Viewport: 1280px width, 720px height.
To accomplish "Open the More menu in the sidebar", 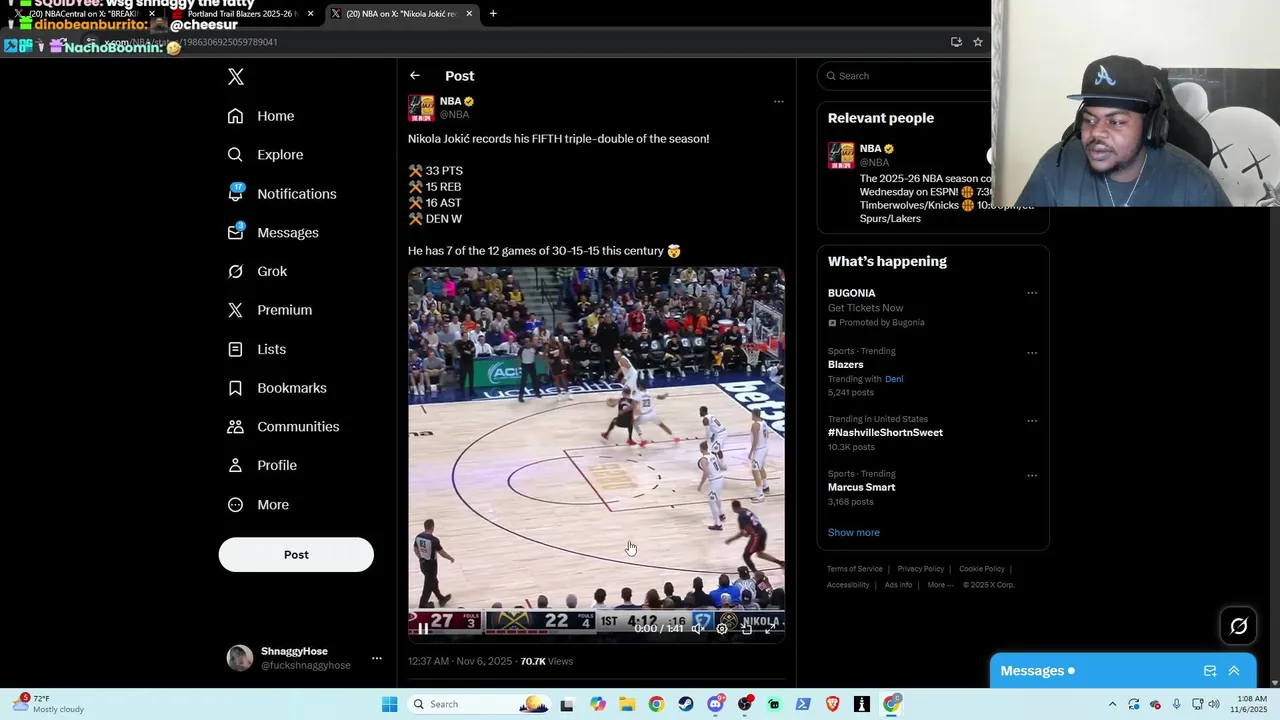I will click(258, 505).
